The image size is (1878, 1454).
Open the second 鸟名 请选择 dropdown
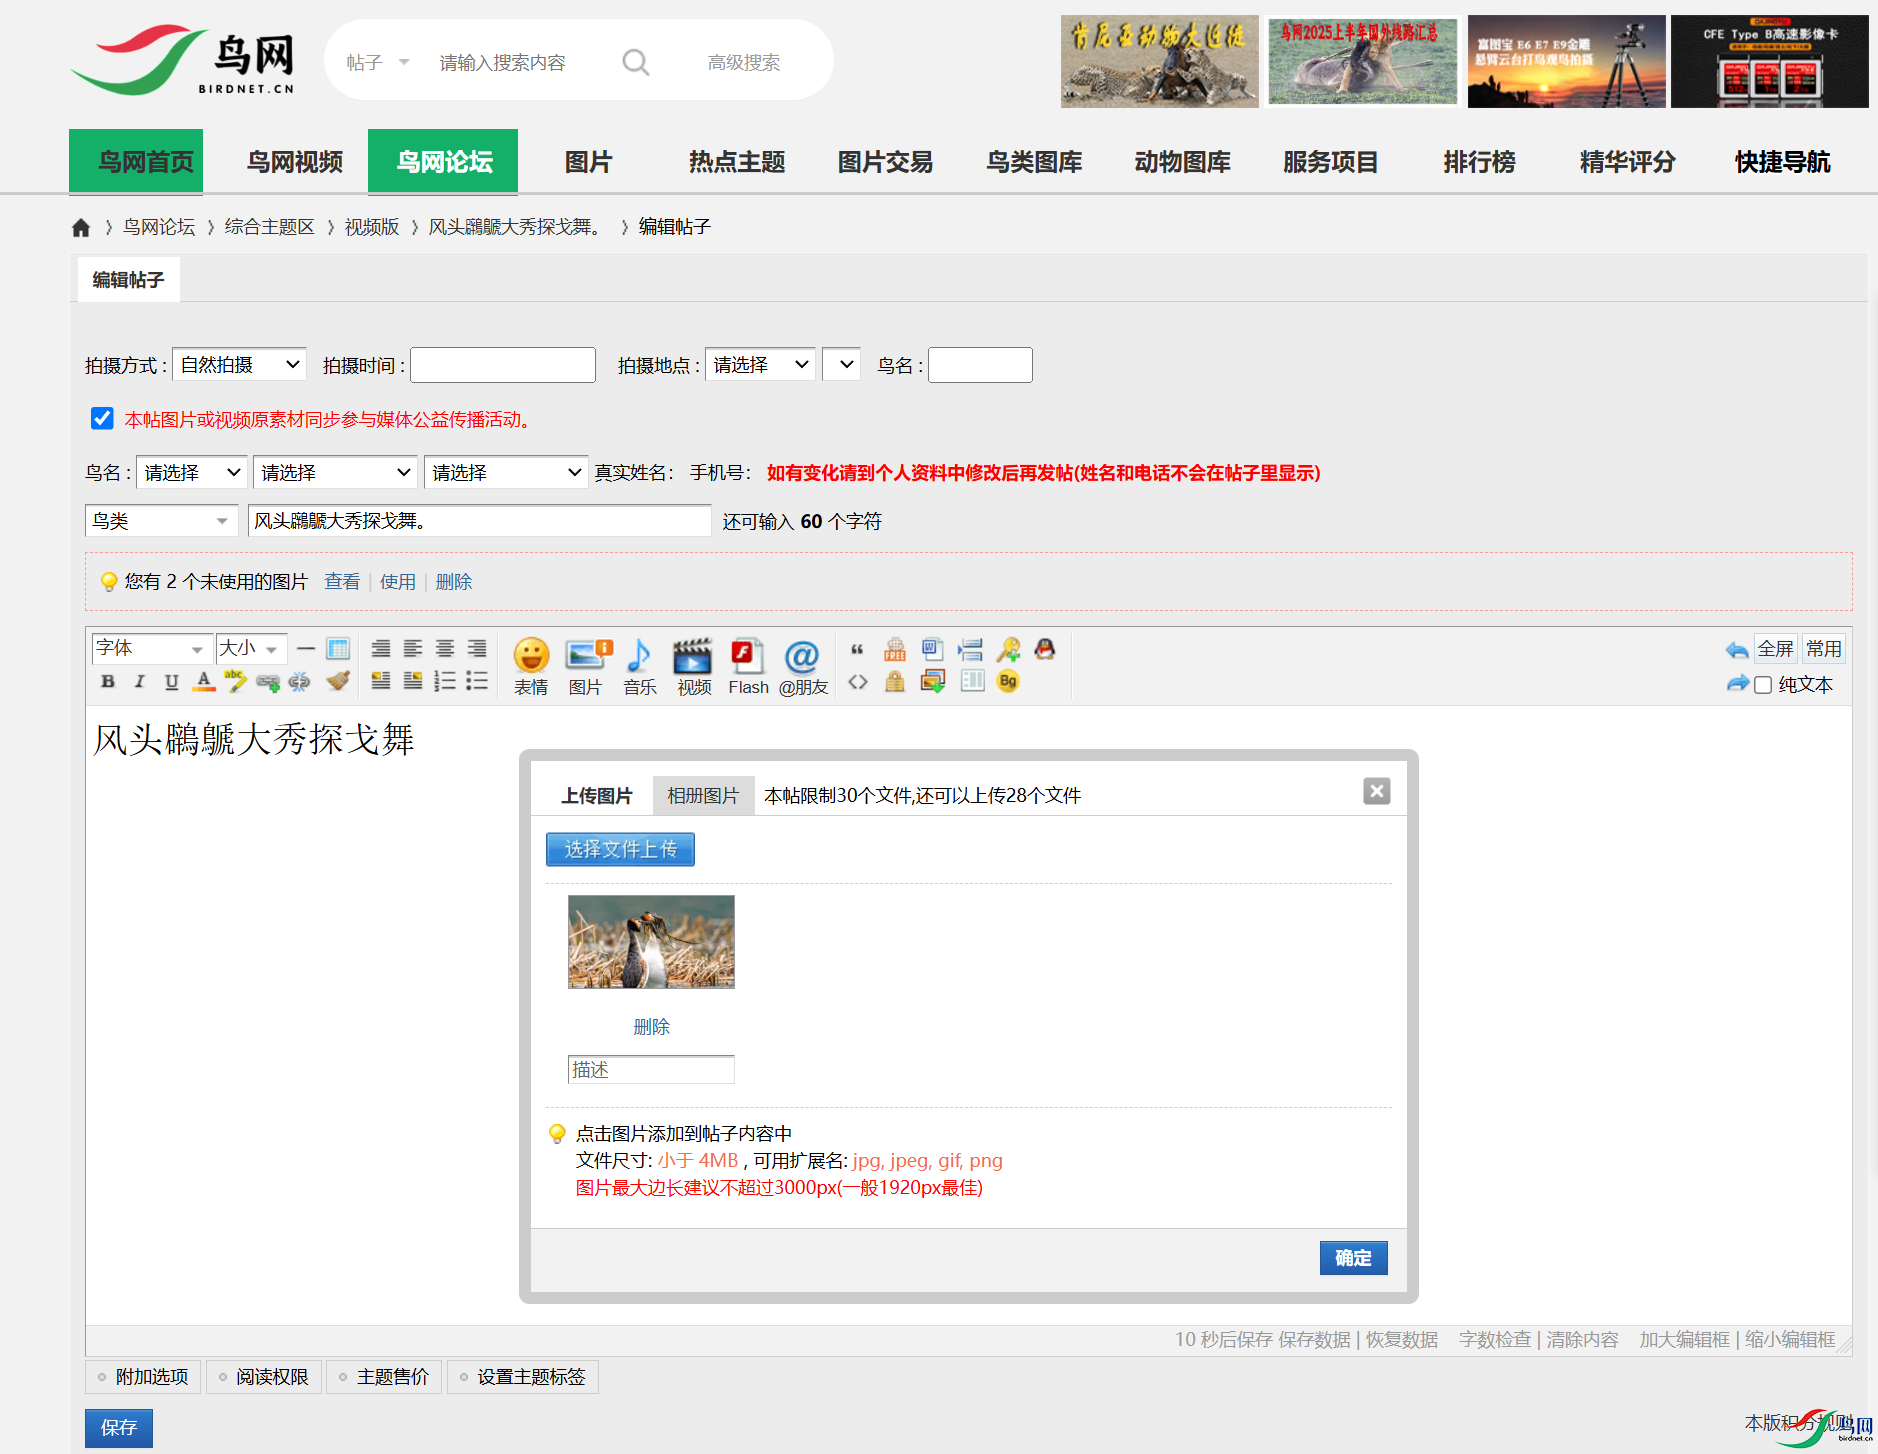pos(335,472)
